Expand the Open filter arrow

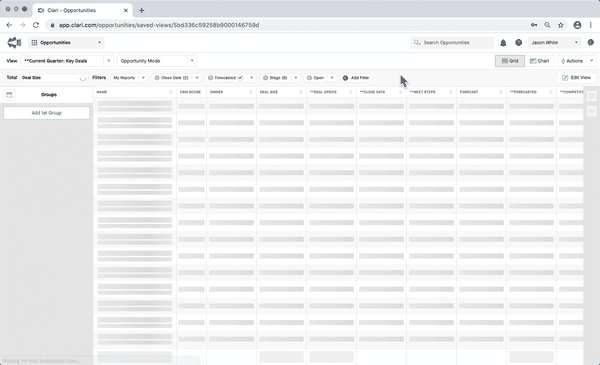(x=332, y=78)
